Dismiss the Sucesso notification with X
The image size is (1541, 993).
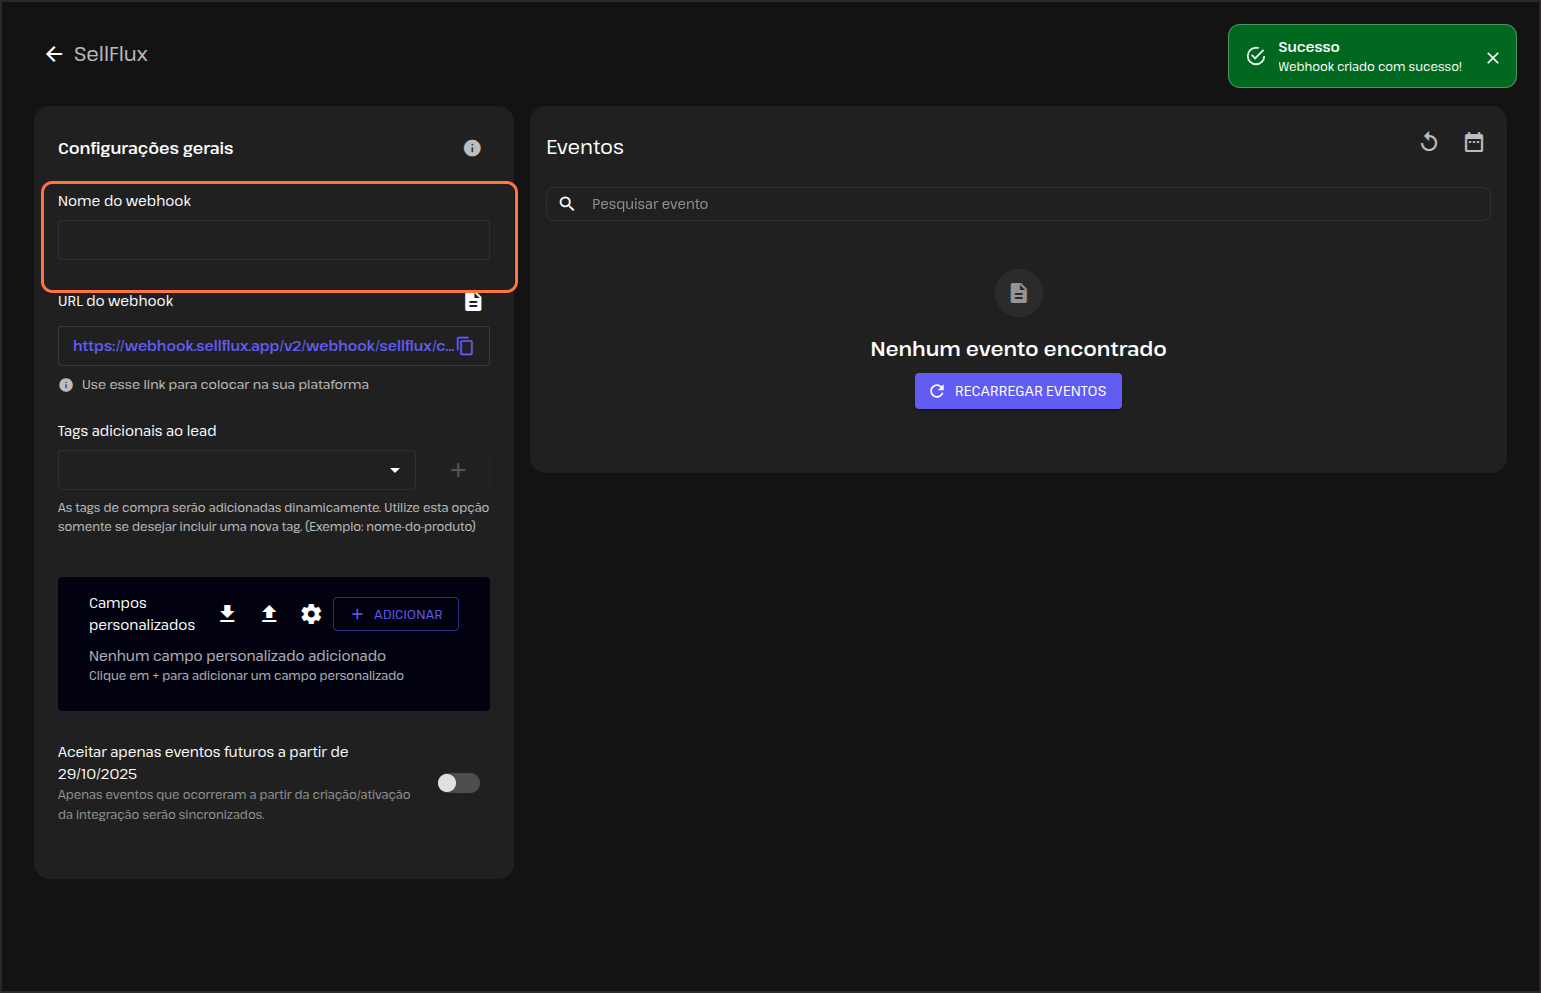pyautogui.click(x=1493, y=58)
